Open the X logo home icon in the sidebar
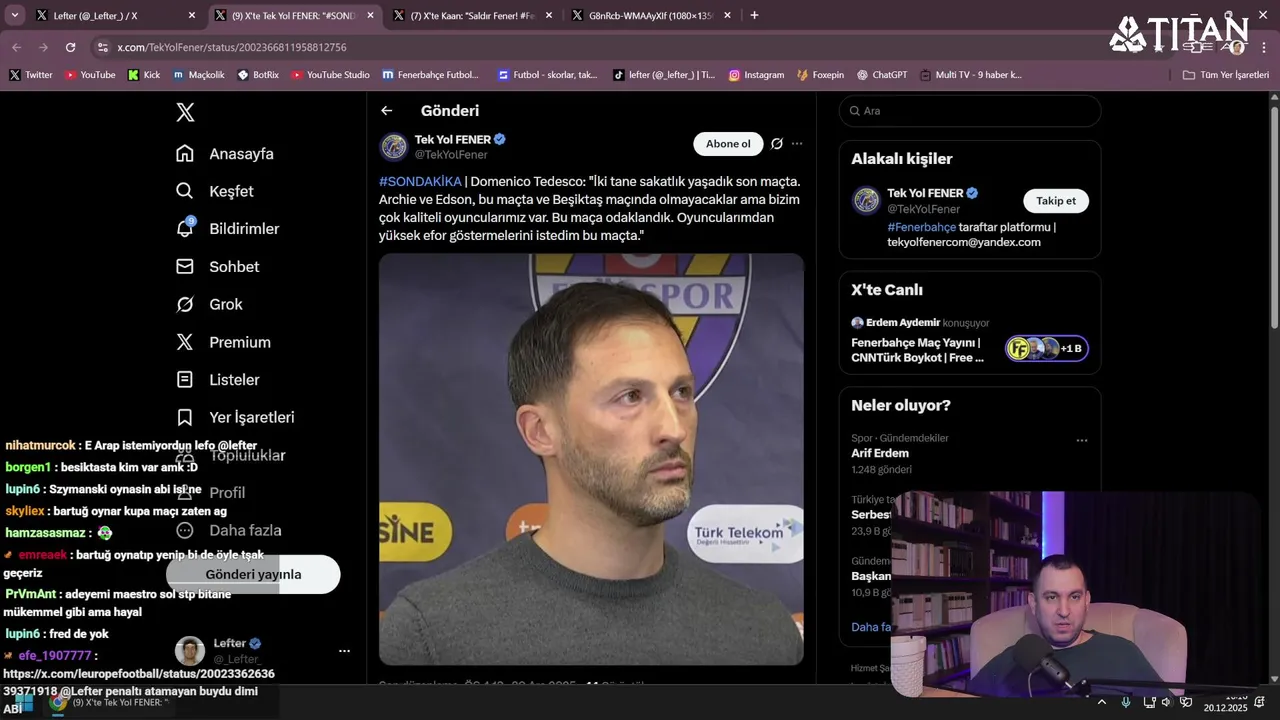 click(x=185, y=112)
